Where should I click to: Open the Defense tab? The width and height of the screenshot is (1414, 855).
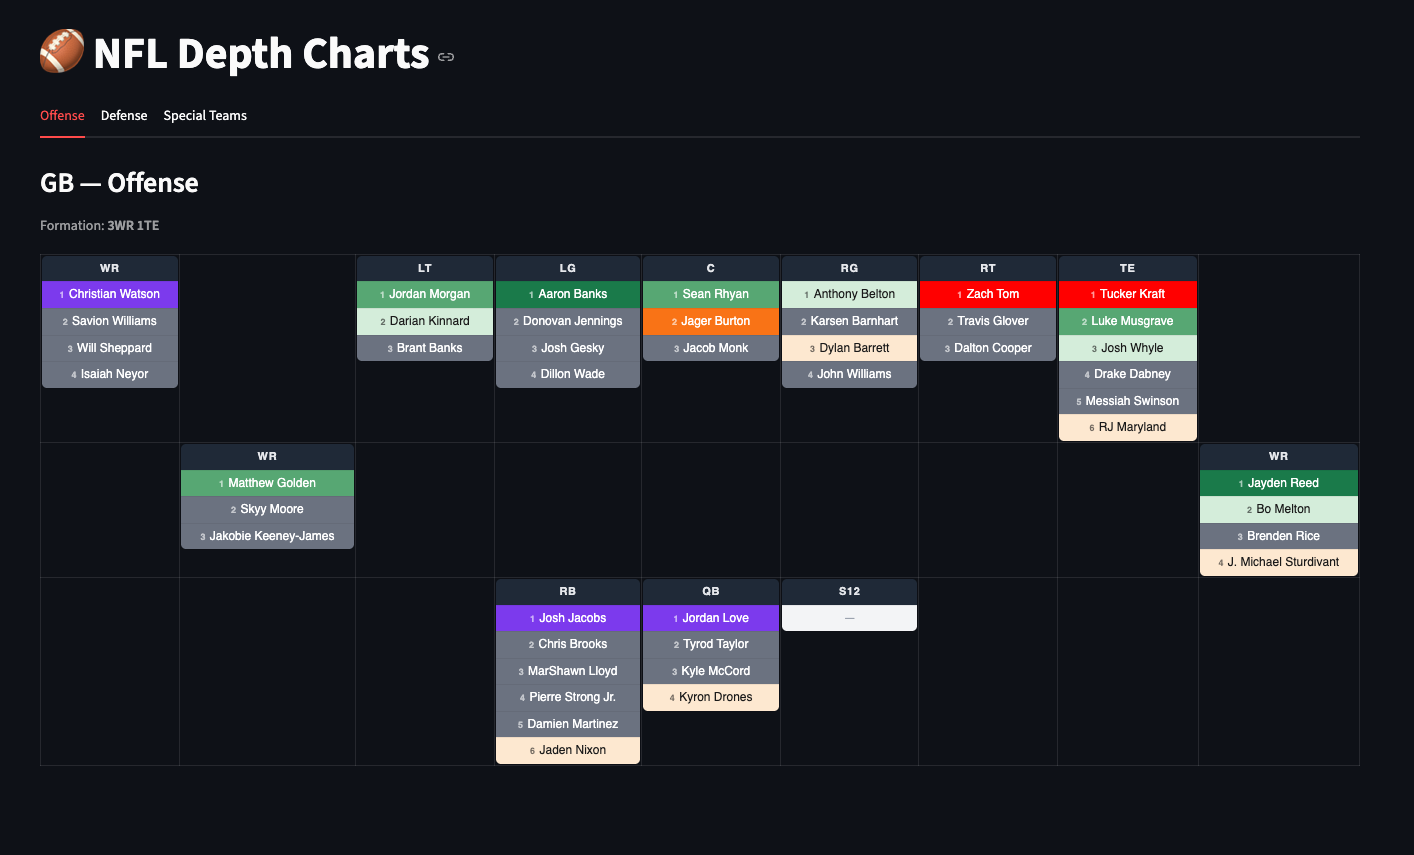tap(124, 115)
